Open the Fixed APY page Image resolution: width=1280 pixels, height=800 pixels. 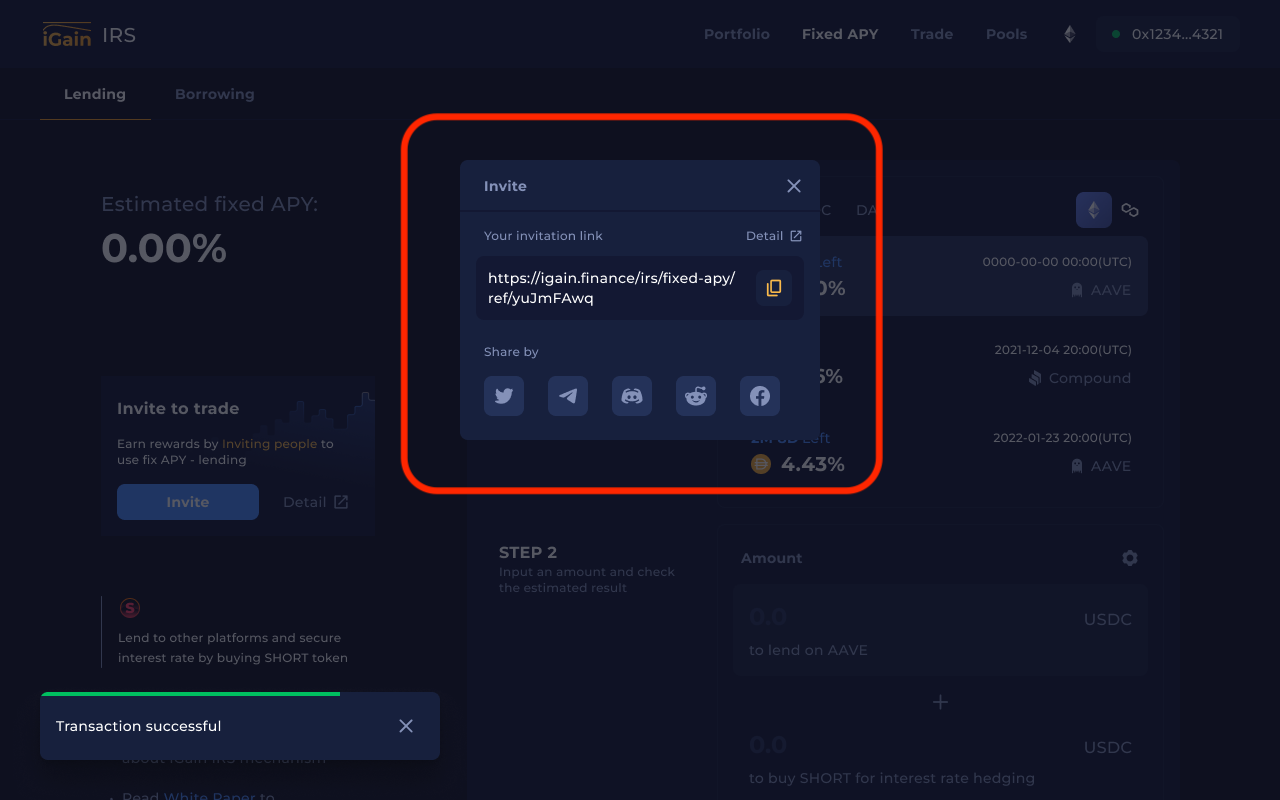click(840, 34)
